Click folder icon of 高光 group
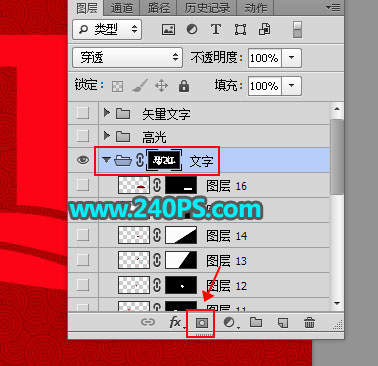The height and width of the screenshot is (366, 378). point(123,136)
